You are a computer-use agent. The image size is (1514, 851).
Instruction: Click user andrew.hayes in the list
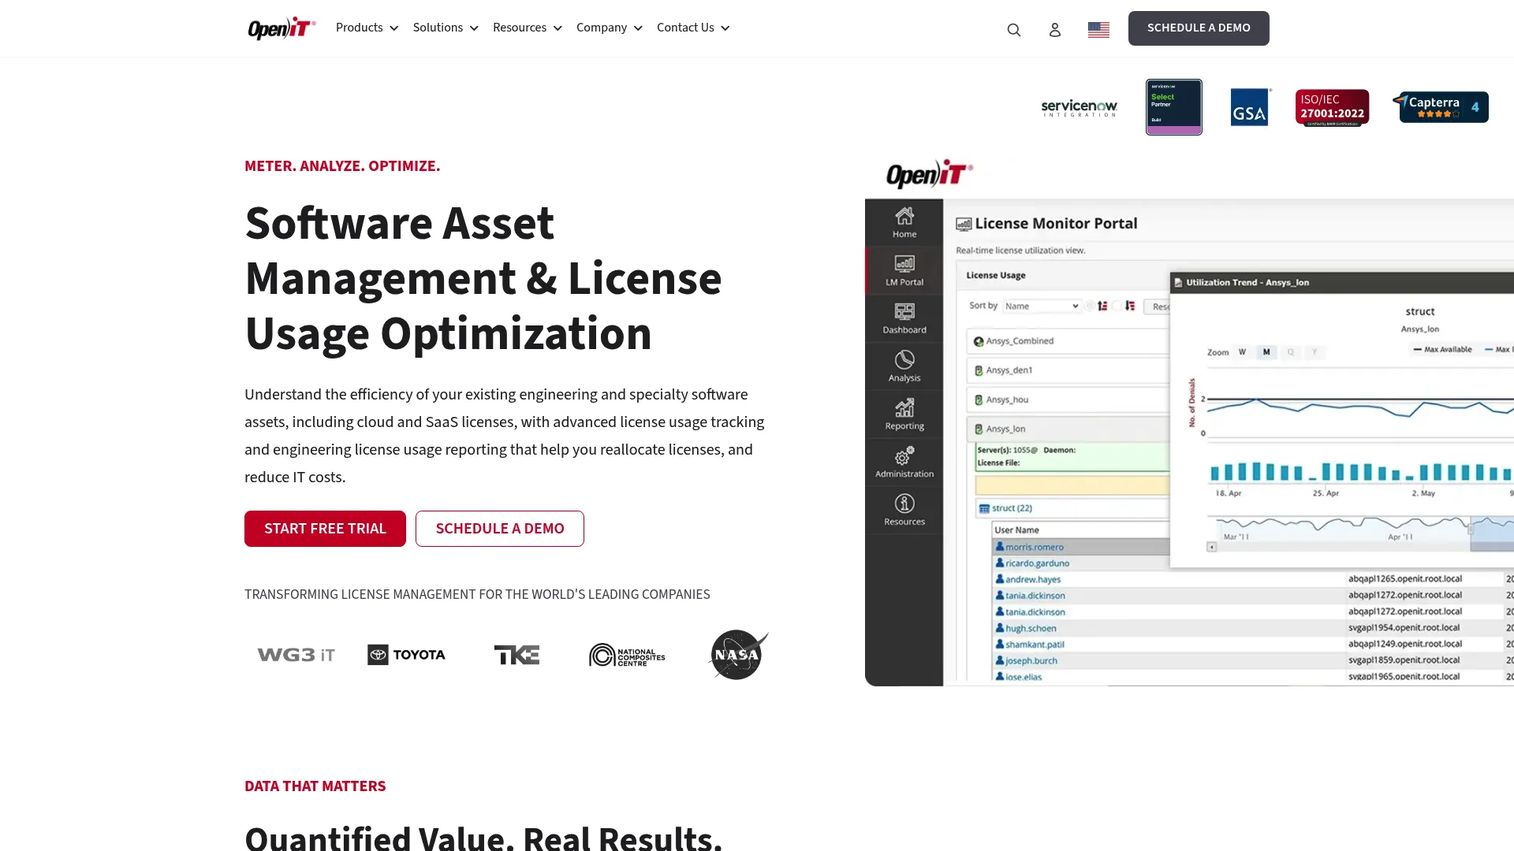click(x=1033, y=580)
